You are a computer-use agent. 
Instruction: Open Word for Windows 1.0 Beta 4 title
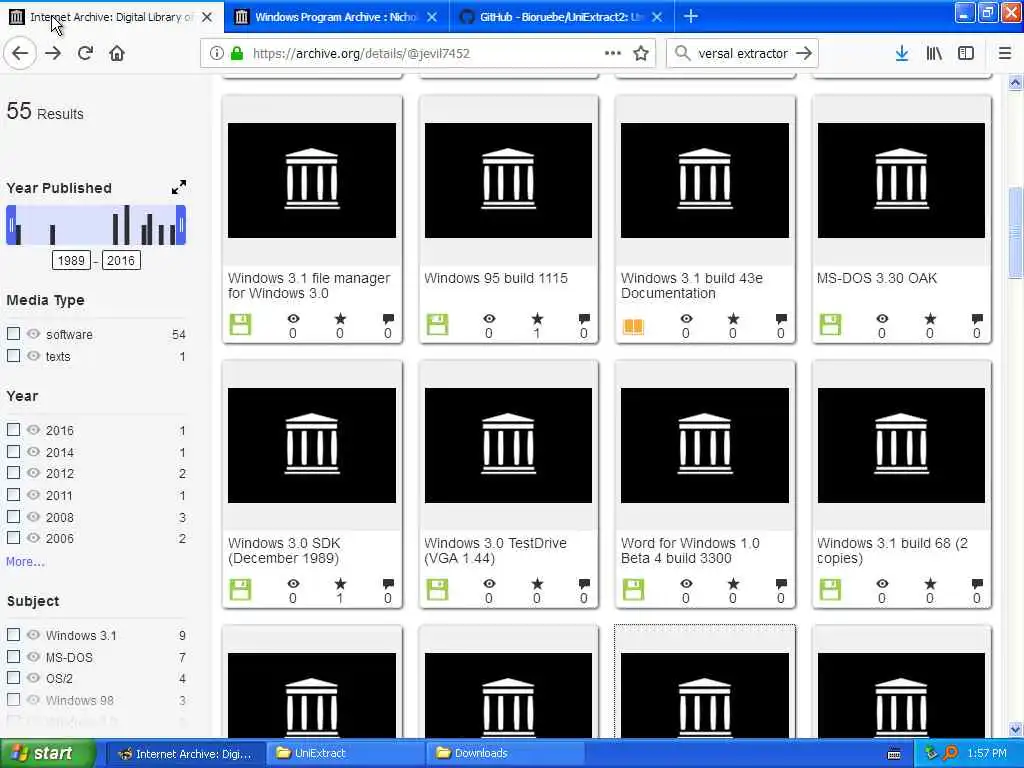coord(690,551)
